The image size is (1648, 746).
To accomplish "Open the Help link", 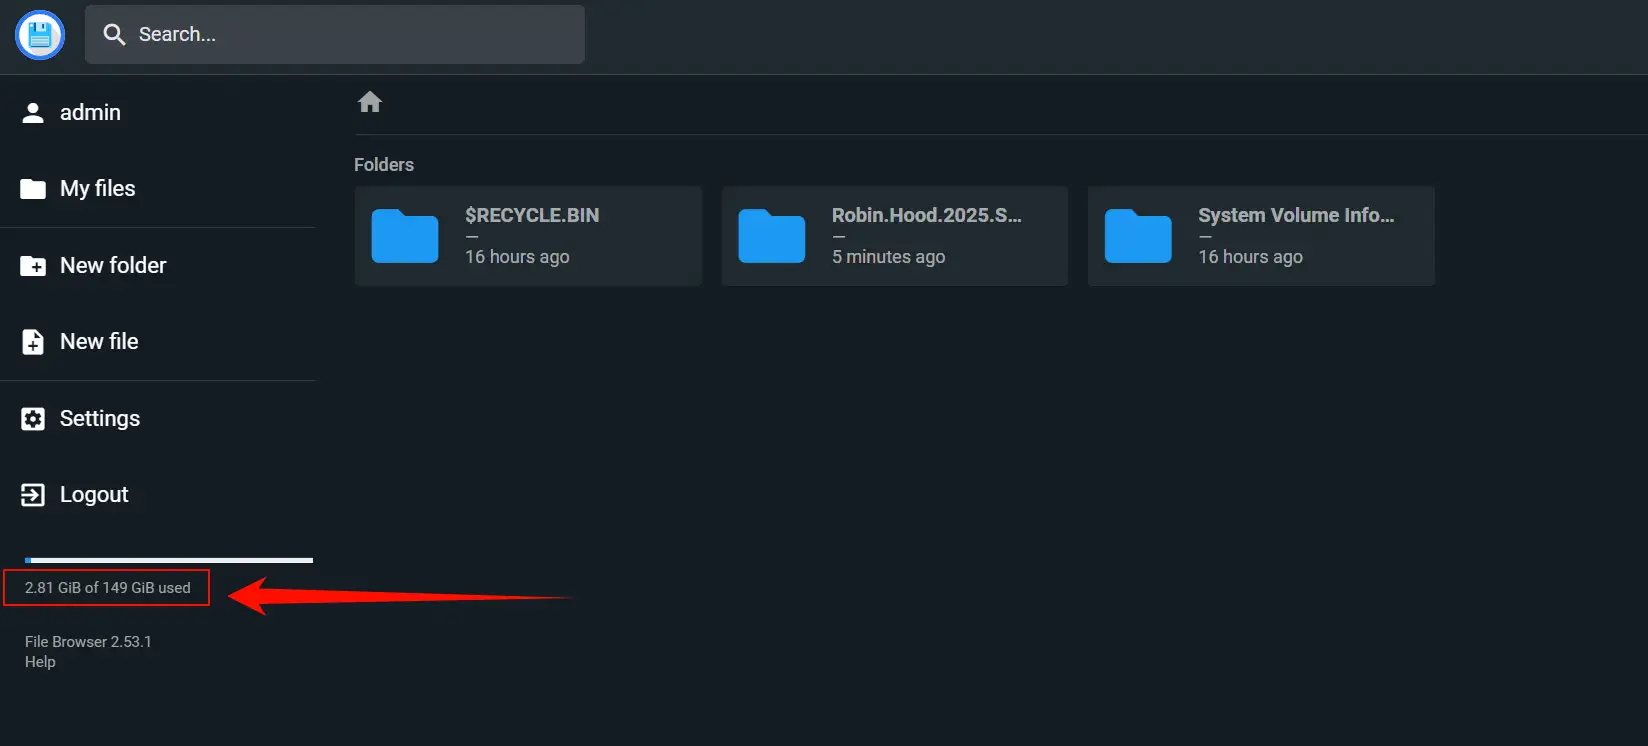I will tap(40, 662).
